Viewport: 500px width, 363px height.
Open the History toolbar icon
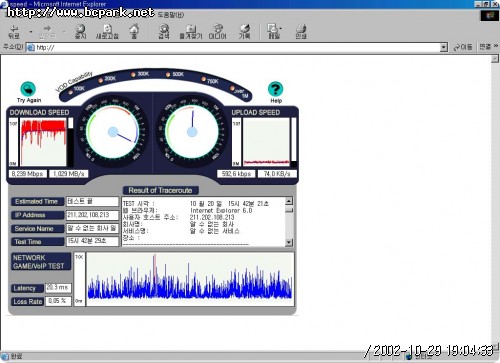244,32
